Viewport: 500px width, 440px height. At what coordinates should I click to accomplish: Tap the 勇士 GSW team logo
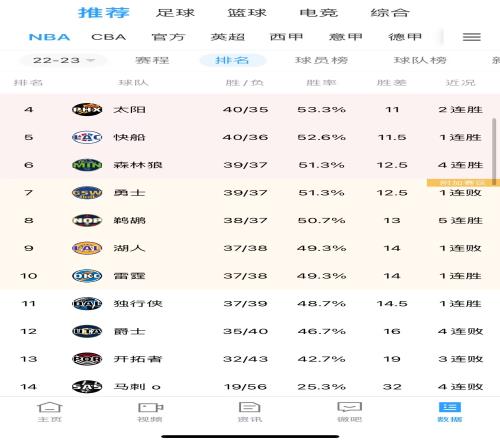(x=87, y=193)
